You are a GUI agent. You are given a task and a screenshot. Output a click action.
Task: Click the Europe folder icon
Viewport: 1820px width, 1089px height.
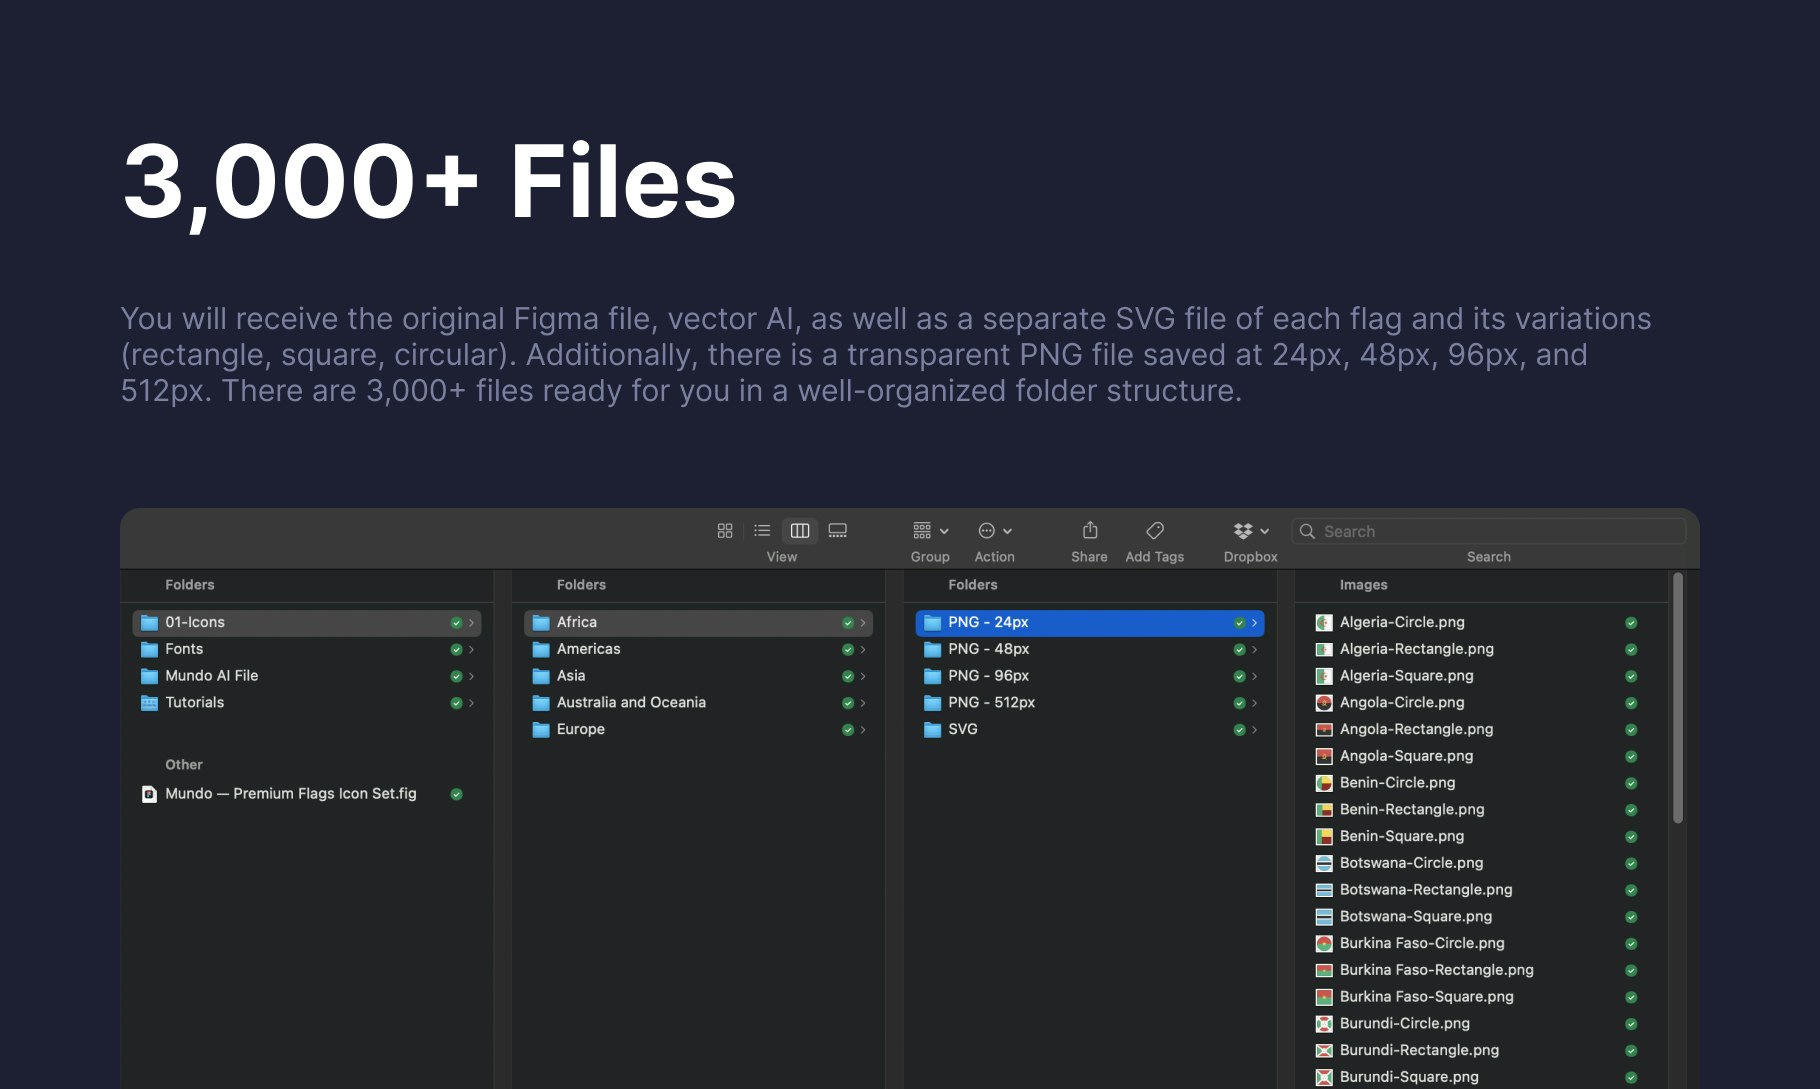[541, 730]
